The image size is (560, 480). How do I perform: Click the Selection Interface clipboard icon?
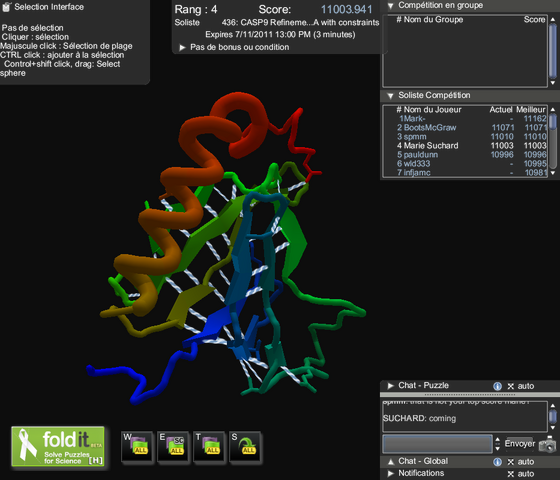(x=6, y=7)
